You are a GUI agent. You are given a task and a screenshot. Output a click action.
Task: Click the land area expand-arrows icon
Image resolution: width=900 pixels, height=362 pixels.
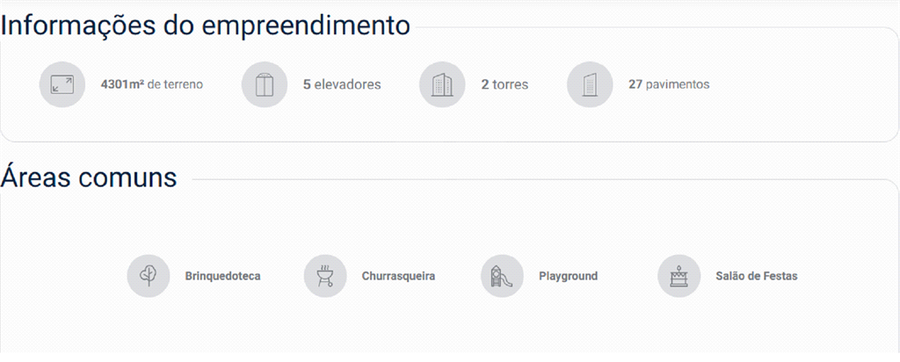point(62,85)
